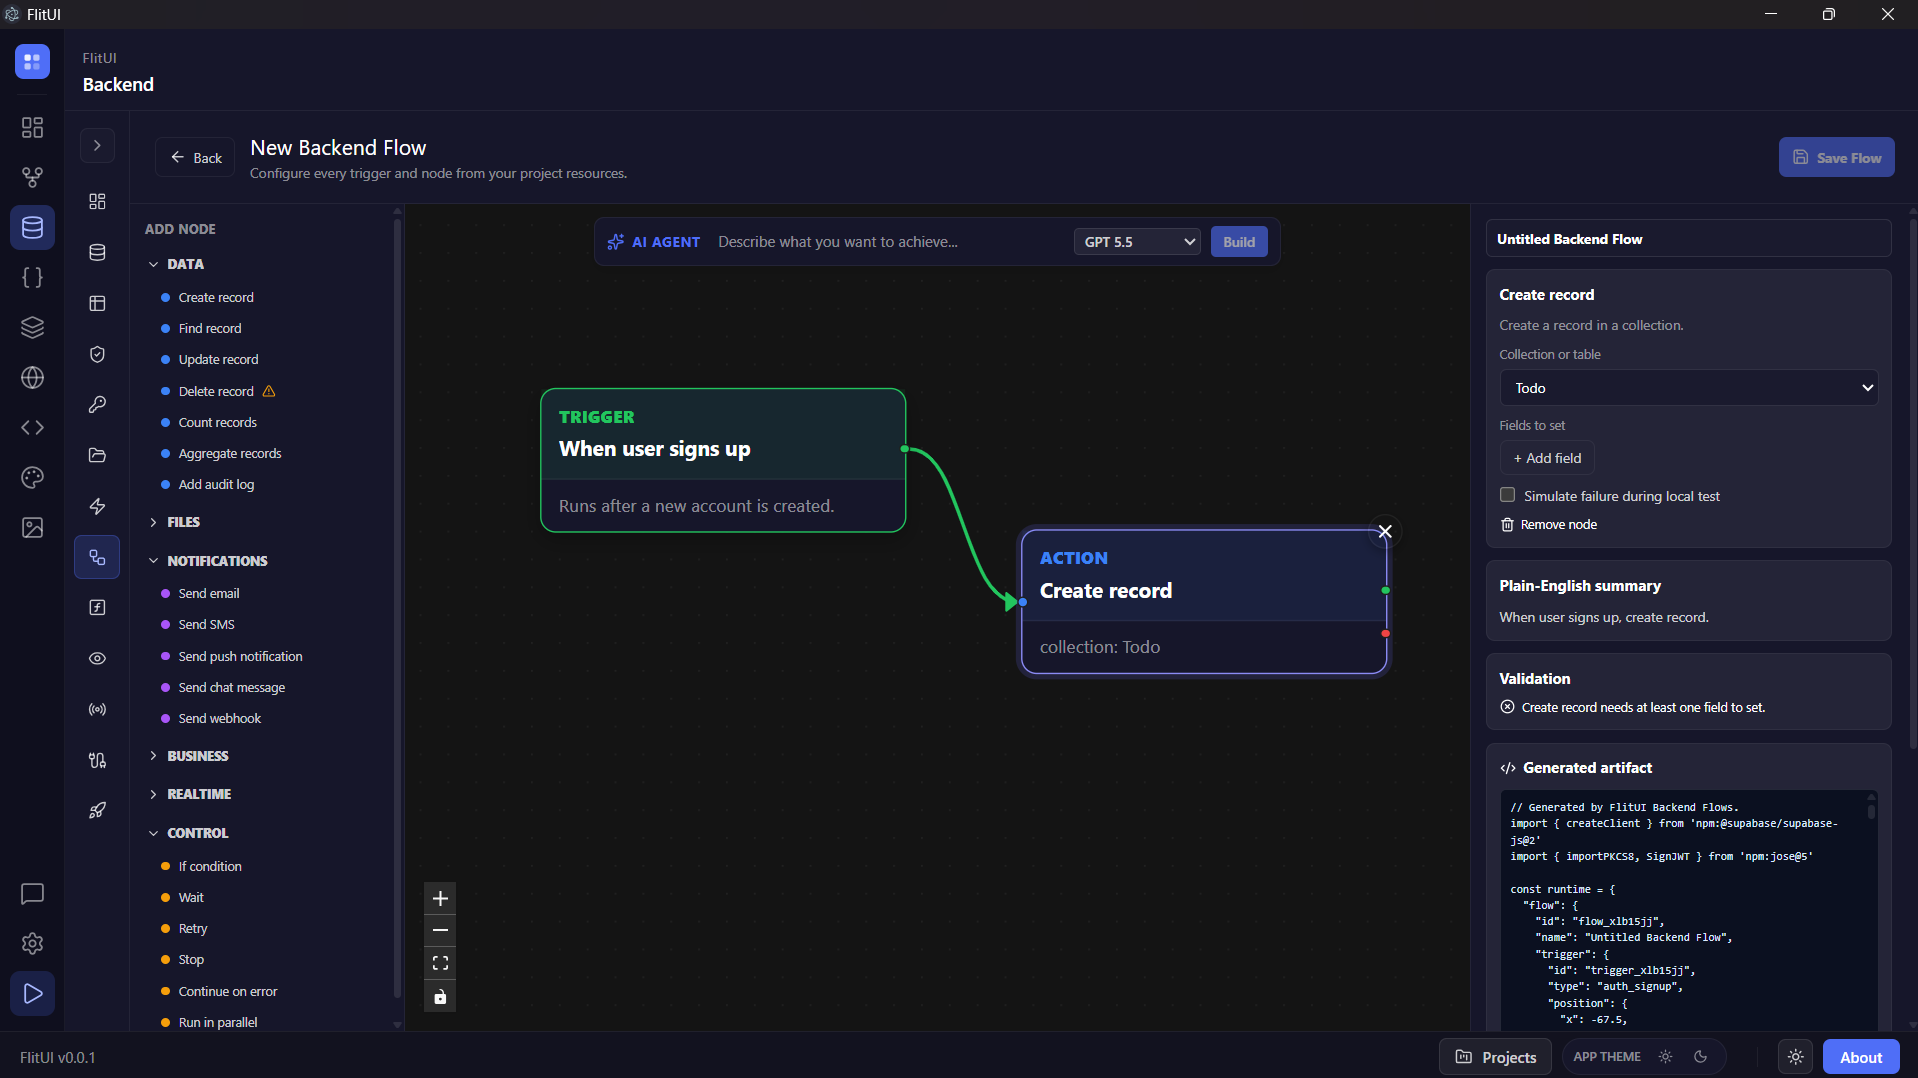Click the About button
Screen dimensions: 1918x1078
tap(1861, 1057)
